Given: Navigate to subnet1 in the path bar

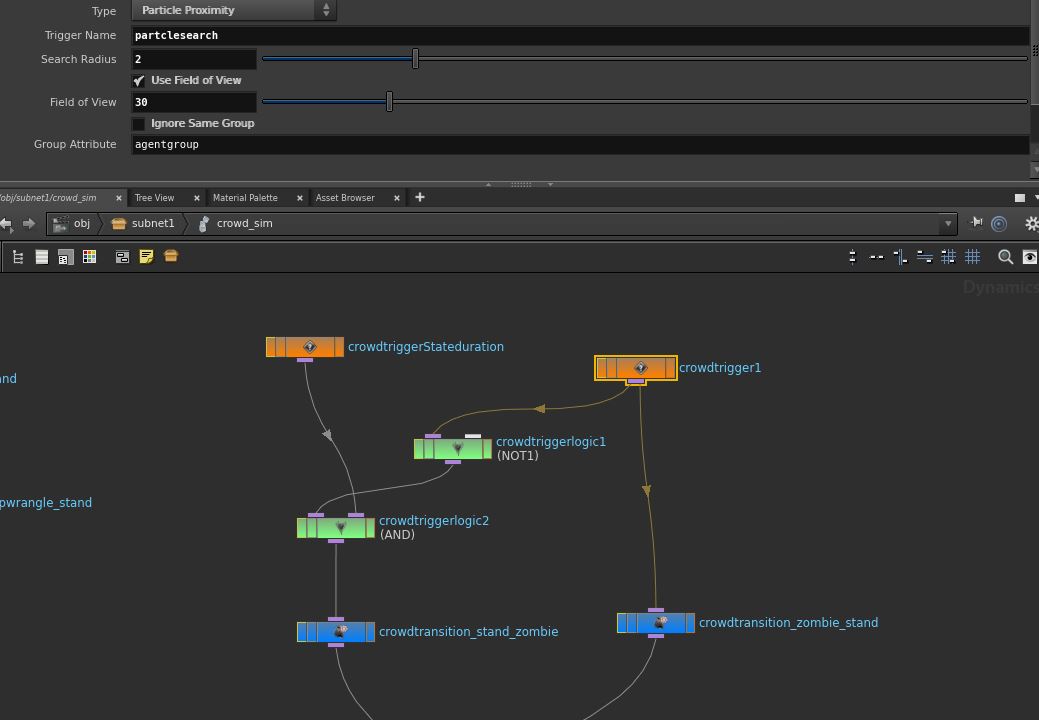Looking at the screenshot, I should pyautogui.click(x=143, y=224).
